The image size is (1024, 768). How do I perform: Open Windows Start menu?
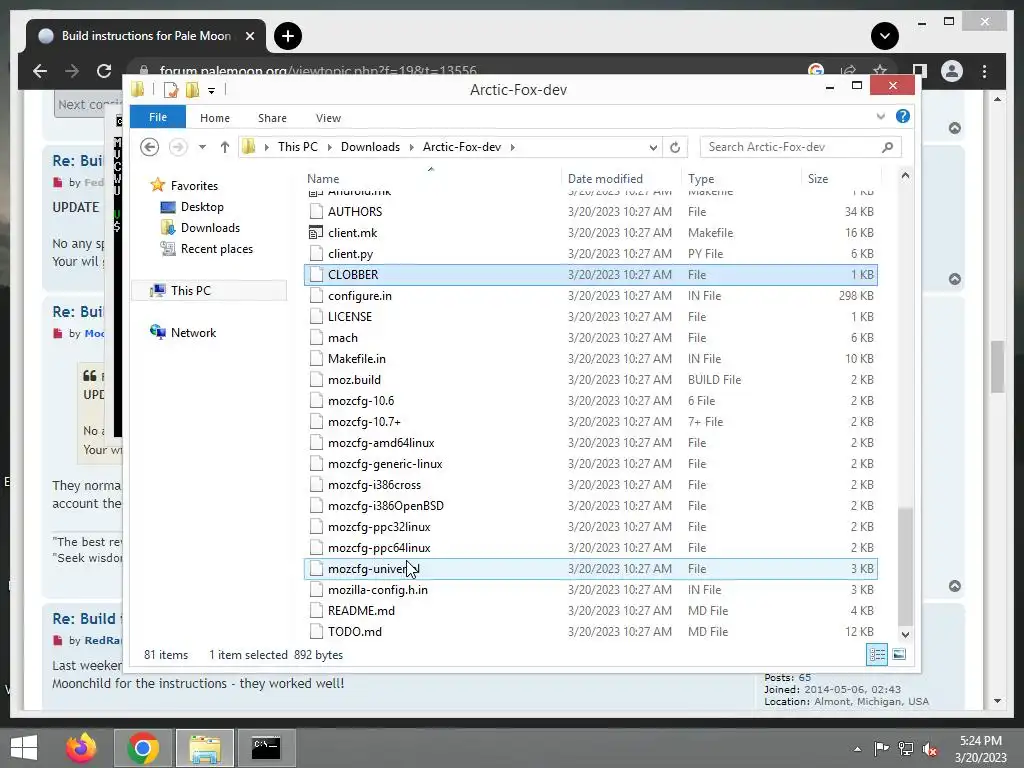click(x=24, y=748)
